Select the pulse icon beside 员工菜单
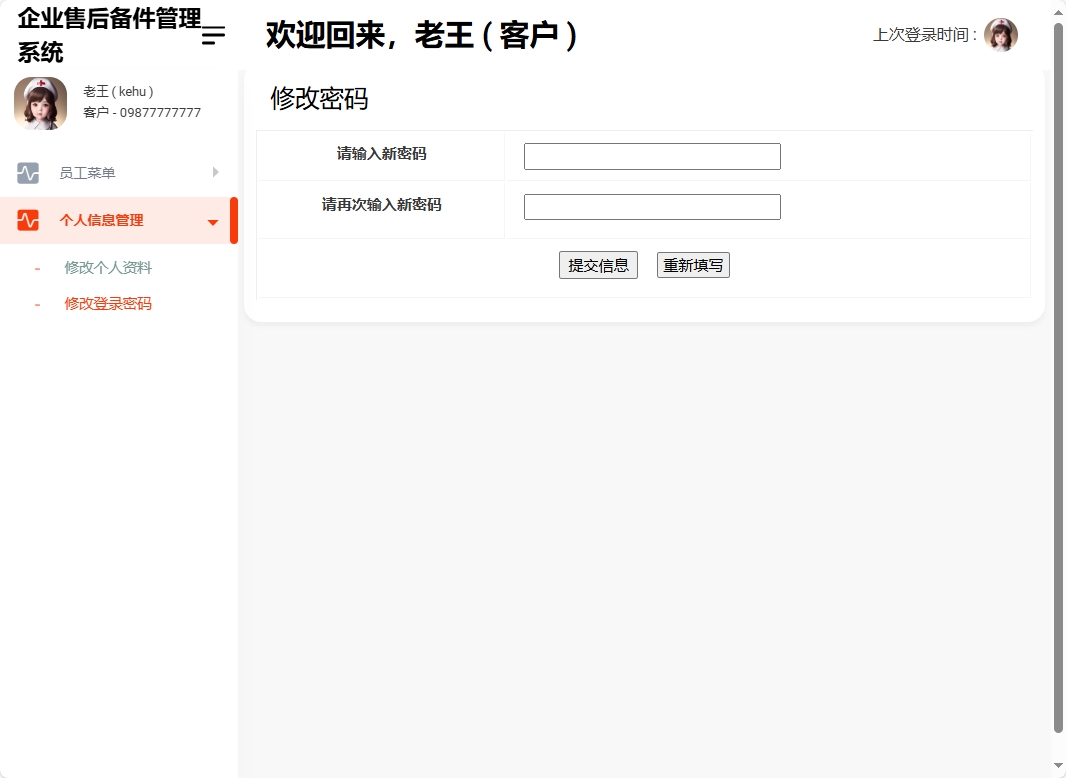 (x=27, y=172)
